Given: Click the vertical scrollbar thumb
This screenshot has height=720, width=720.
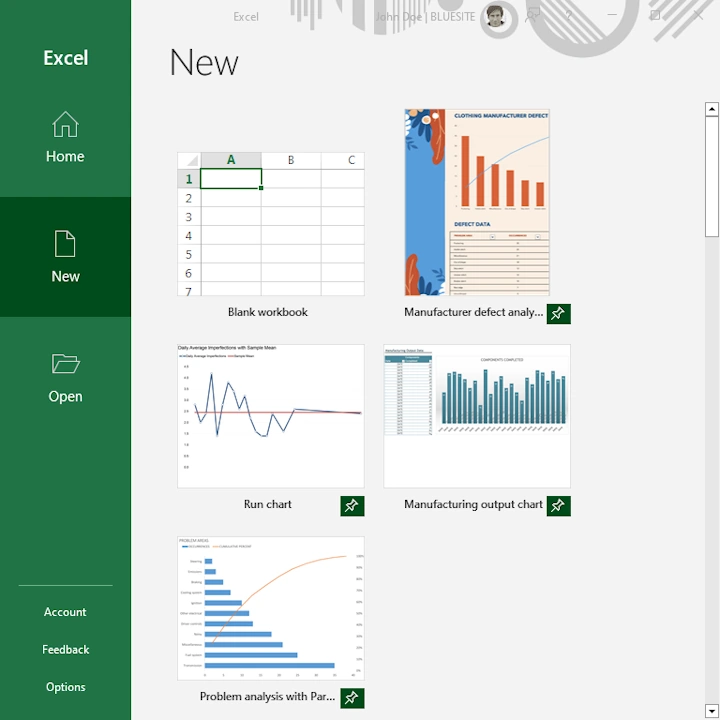Looking at the screenshot, I should (712, 176).
